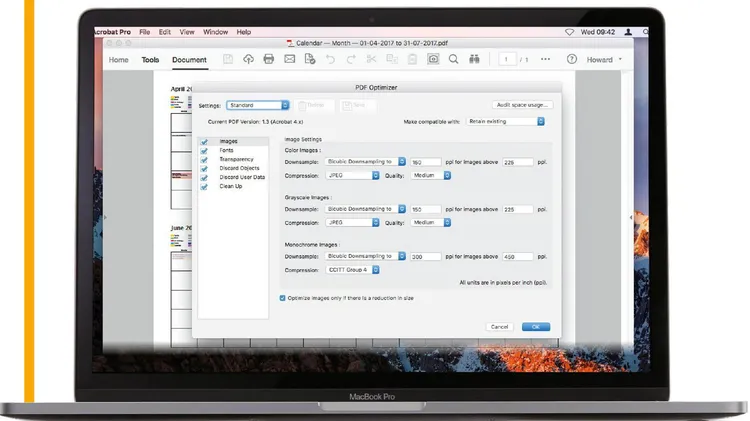This screenshot has width=750, height=421.
Task: Click the email envelope icon
Action: [289, 59]
